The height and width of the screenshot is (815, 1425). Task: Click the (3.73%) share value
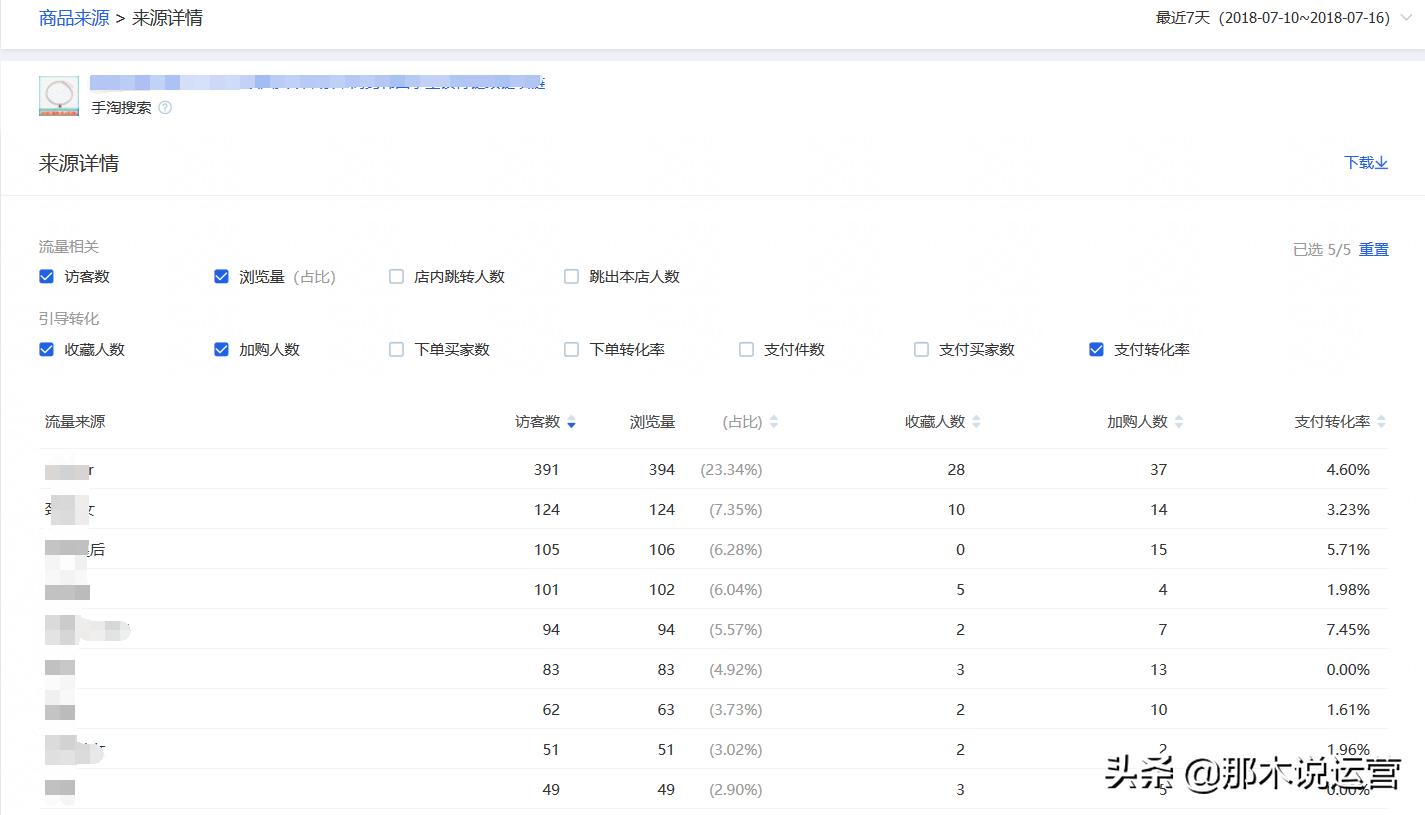pos(736,710)
